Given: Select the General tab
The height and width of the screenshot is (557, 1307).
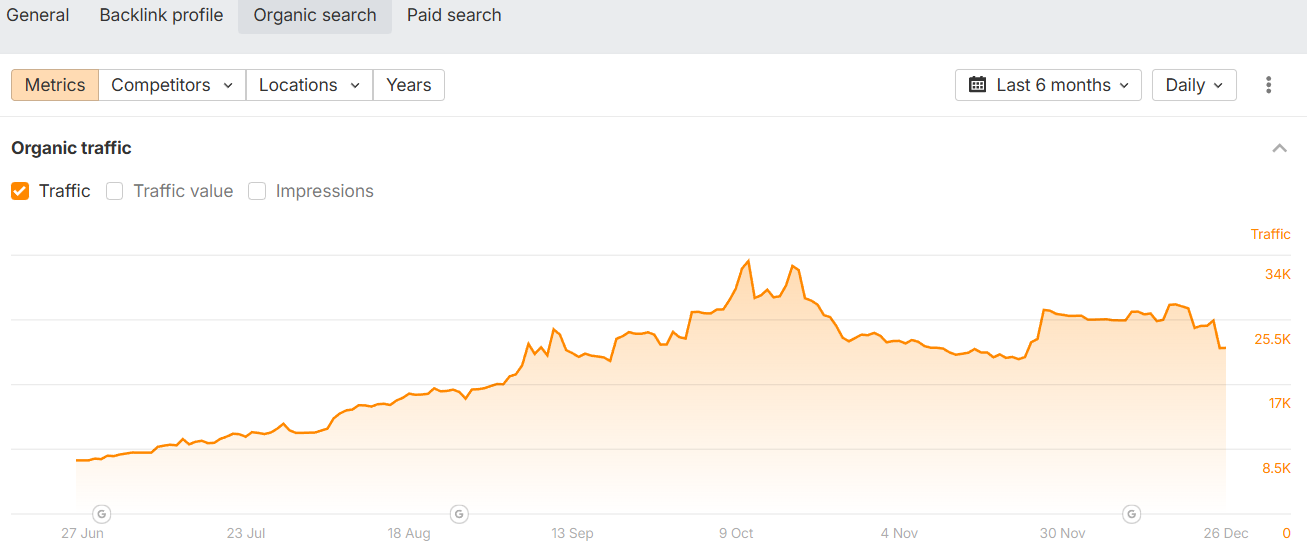Looking at the screenshot, I should [x=38, y=15].
